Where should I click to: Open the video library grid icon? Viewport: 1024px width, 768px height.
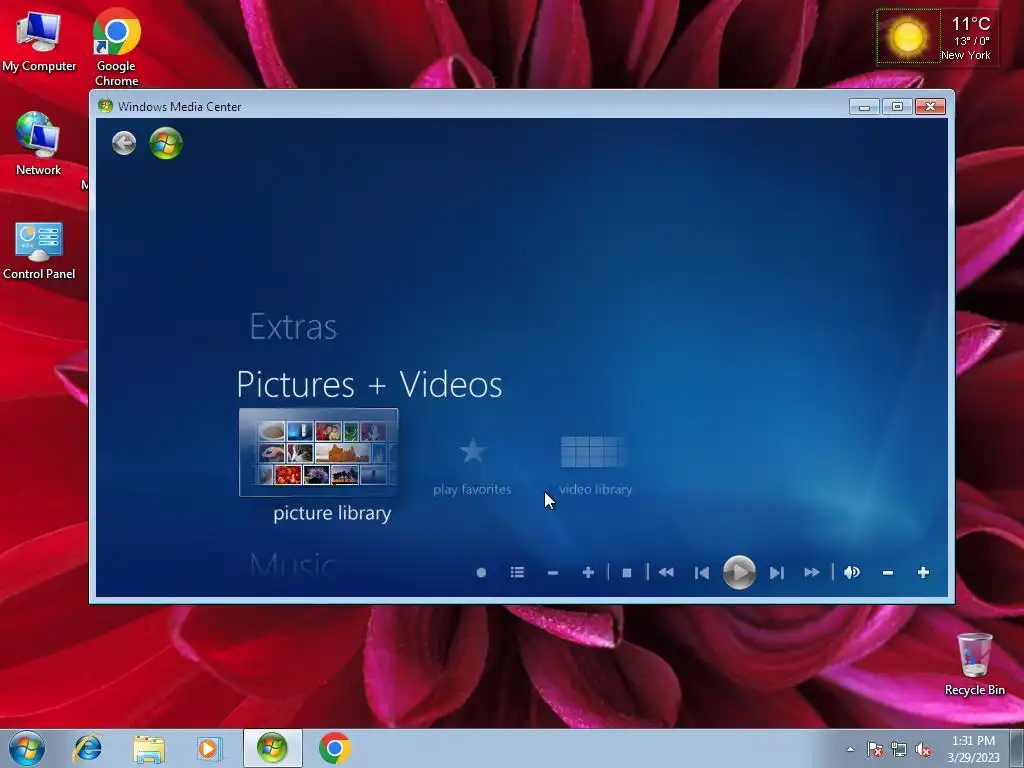click(x=594, y=451)
